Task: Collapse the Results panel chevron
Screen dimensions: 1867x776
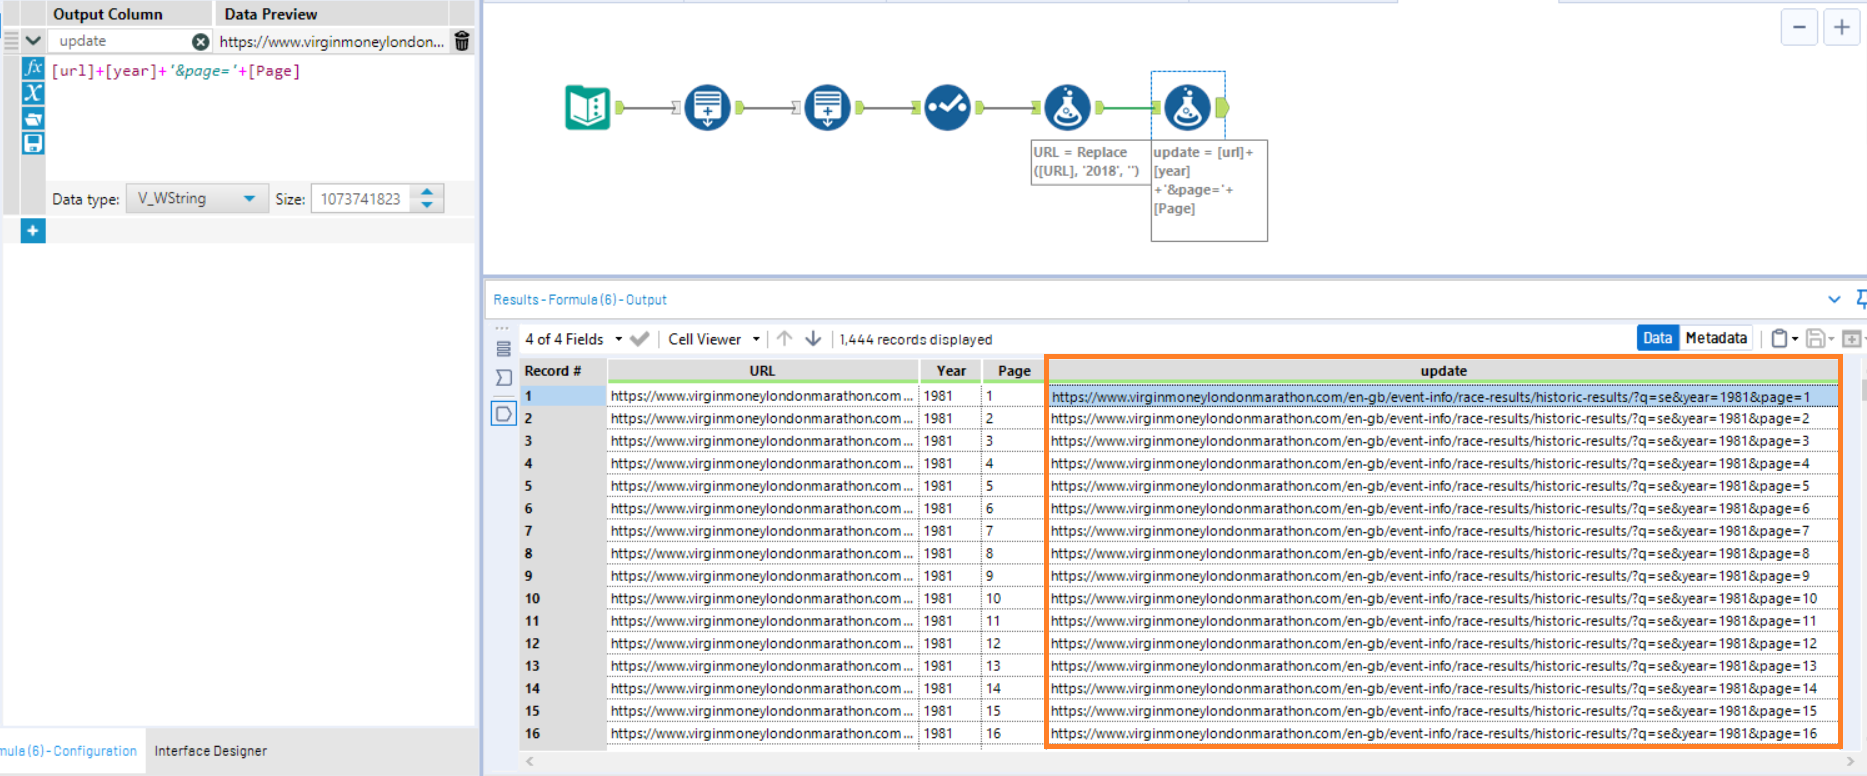Action: tap(1834, 299)
